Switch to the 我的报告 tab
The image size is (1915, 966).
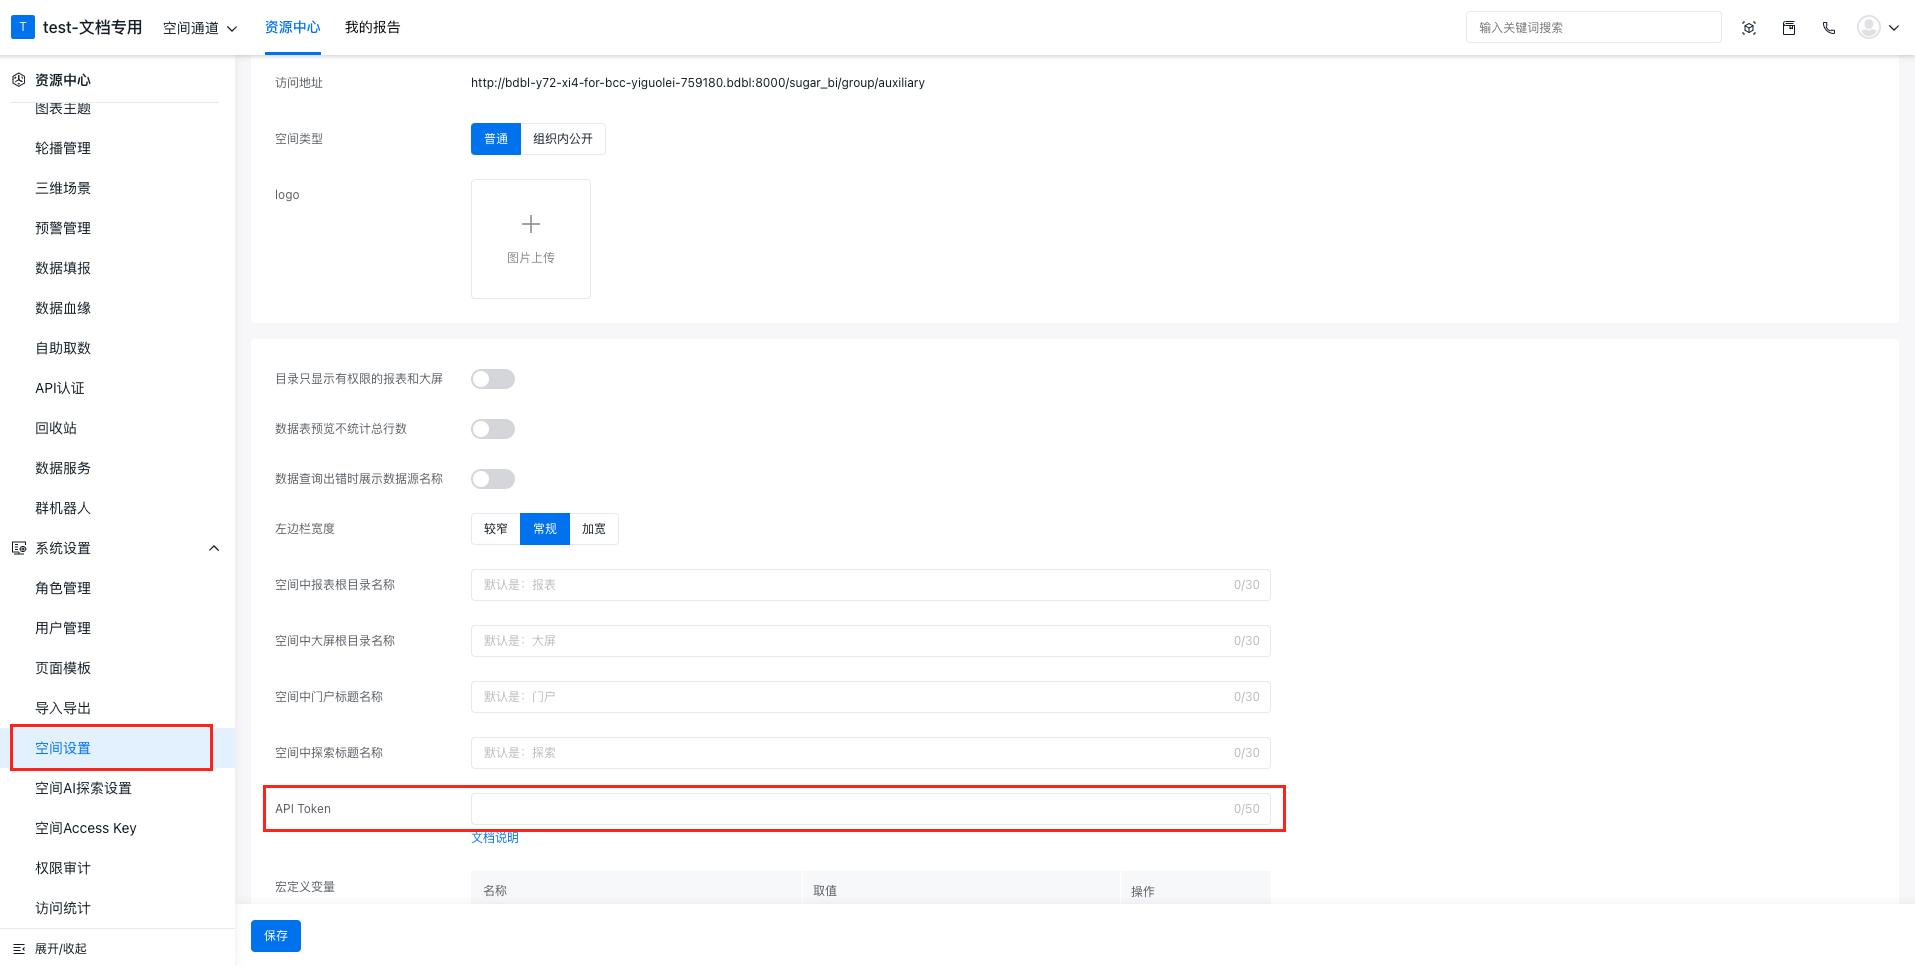(373, 27)
